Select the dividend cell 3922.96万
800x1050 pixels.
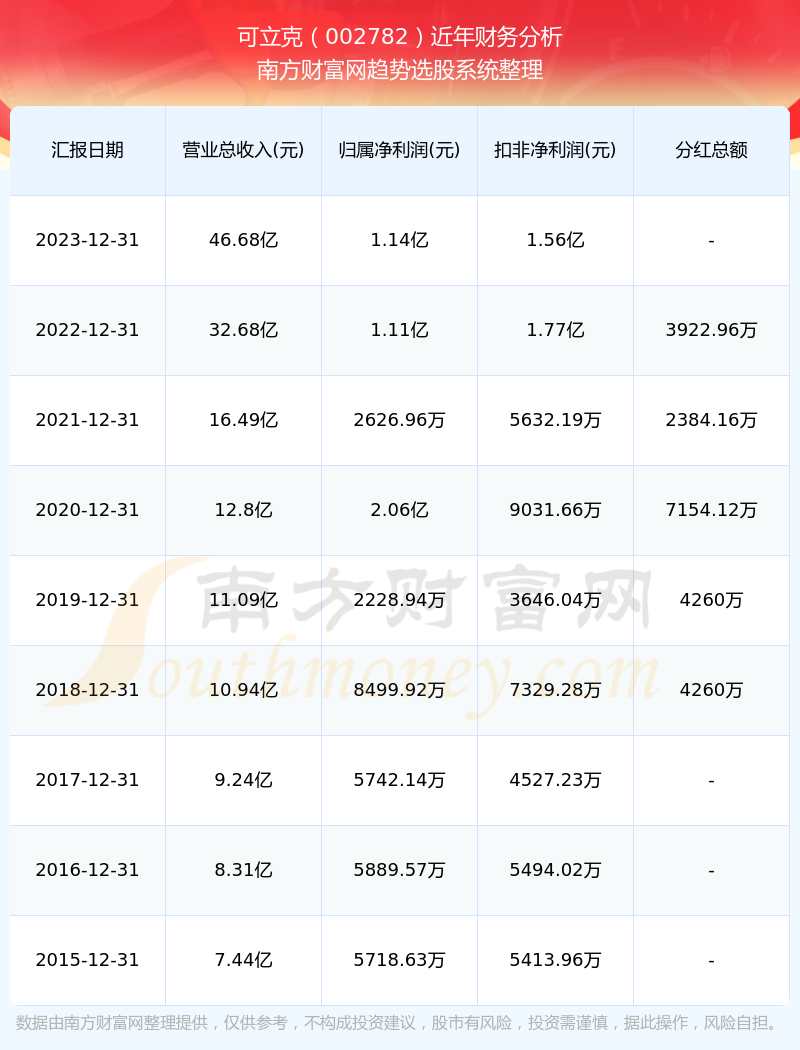pos(712,330)
